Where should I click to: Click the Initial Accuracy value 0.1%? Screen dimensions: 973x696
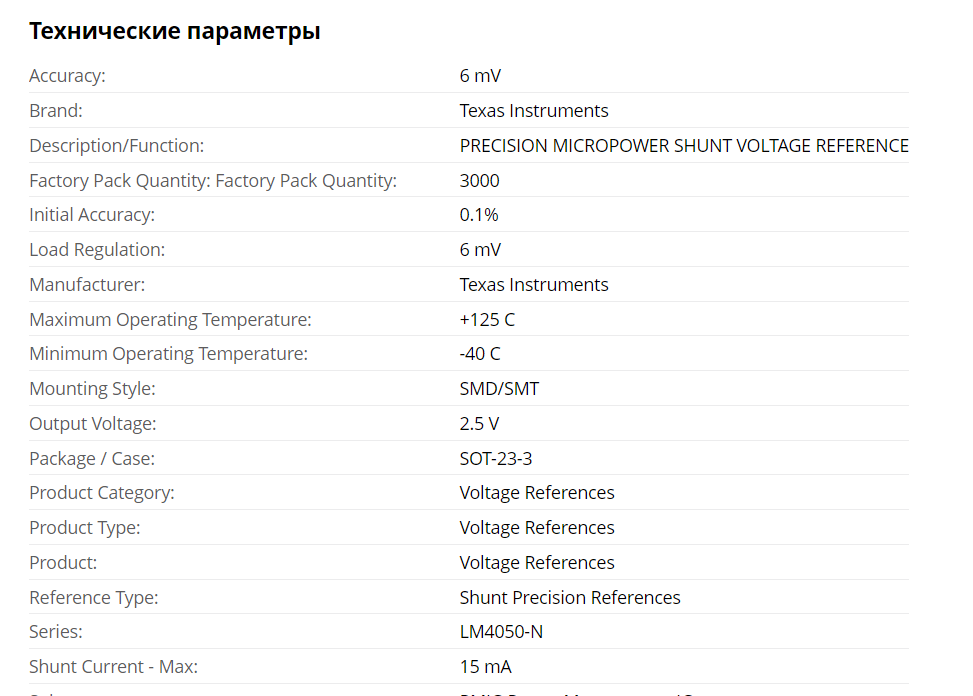(x=479, y=215)
